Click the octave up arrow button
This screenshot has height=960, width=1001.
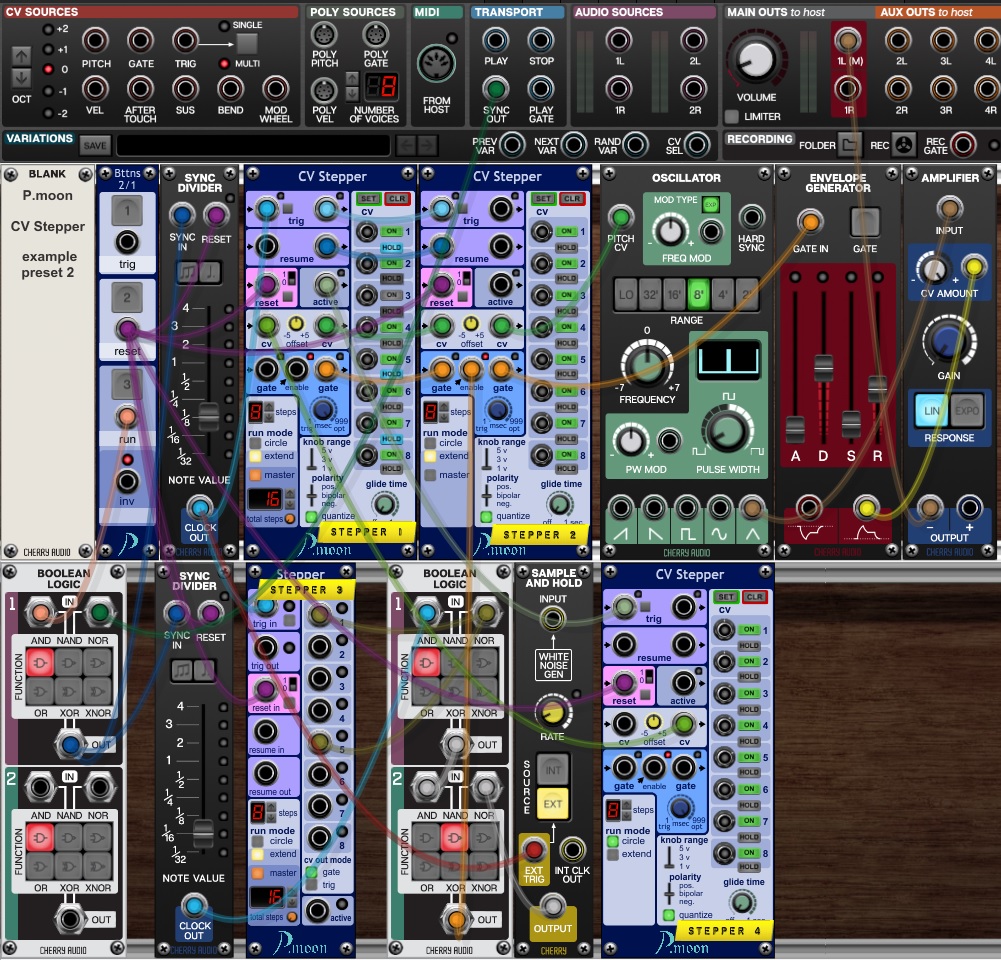21,57
